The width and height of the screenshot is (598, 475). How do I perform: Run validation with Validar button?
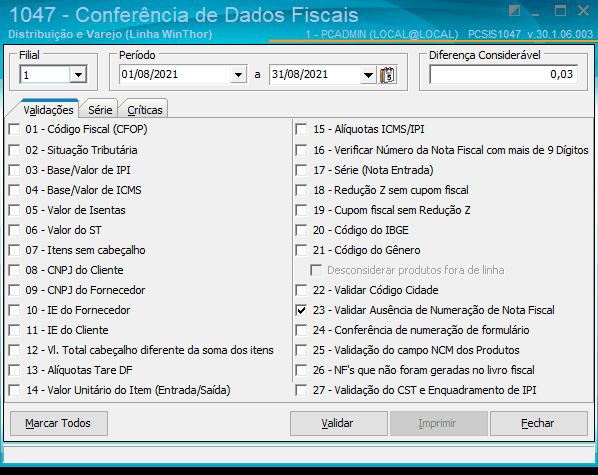pos(339,423)
